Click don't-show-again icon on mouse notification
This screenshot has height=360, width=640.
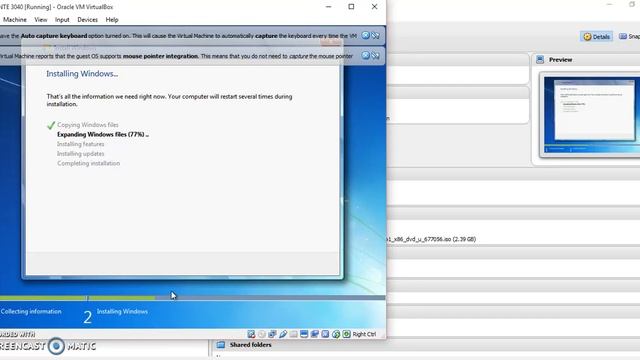[376, 55]
